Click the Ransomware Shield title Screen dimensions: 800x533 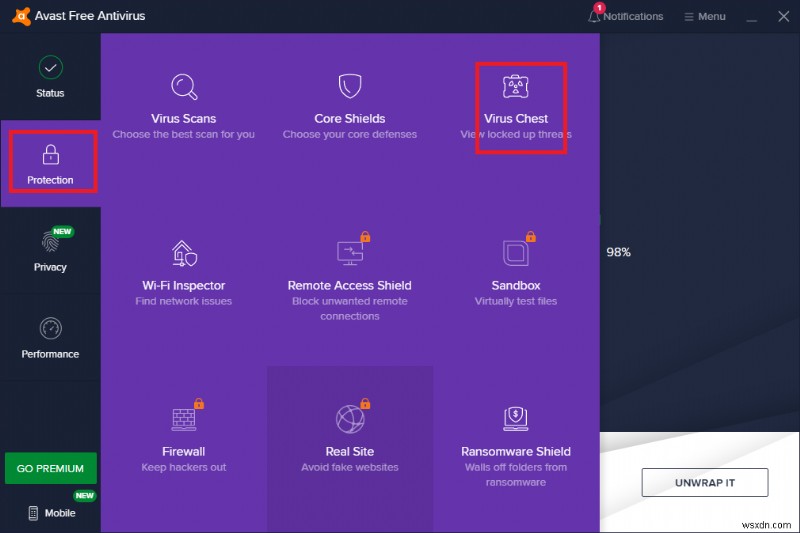tap(516, 451)
